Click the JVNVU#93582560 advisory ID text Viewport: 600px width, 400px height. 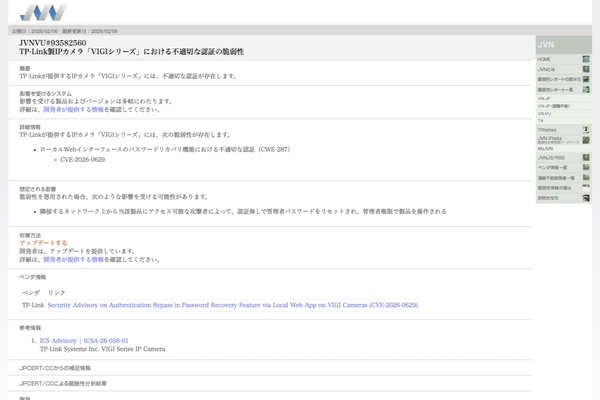click(x=53, y=43)
